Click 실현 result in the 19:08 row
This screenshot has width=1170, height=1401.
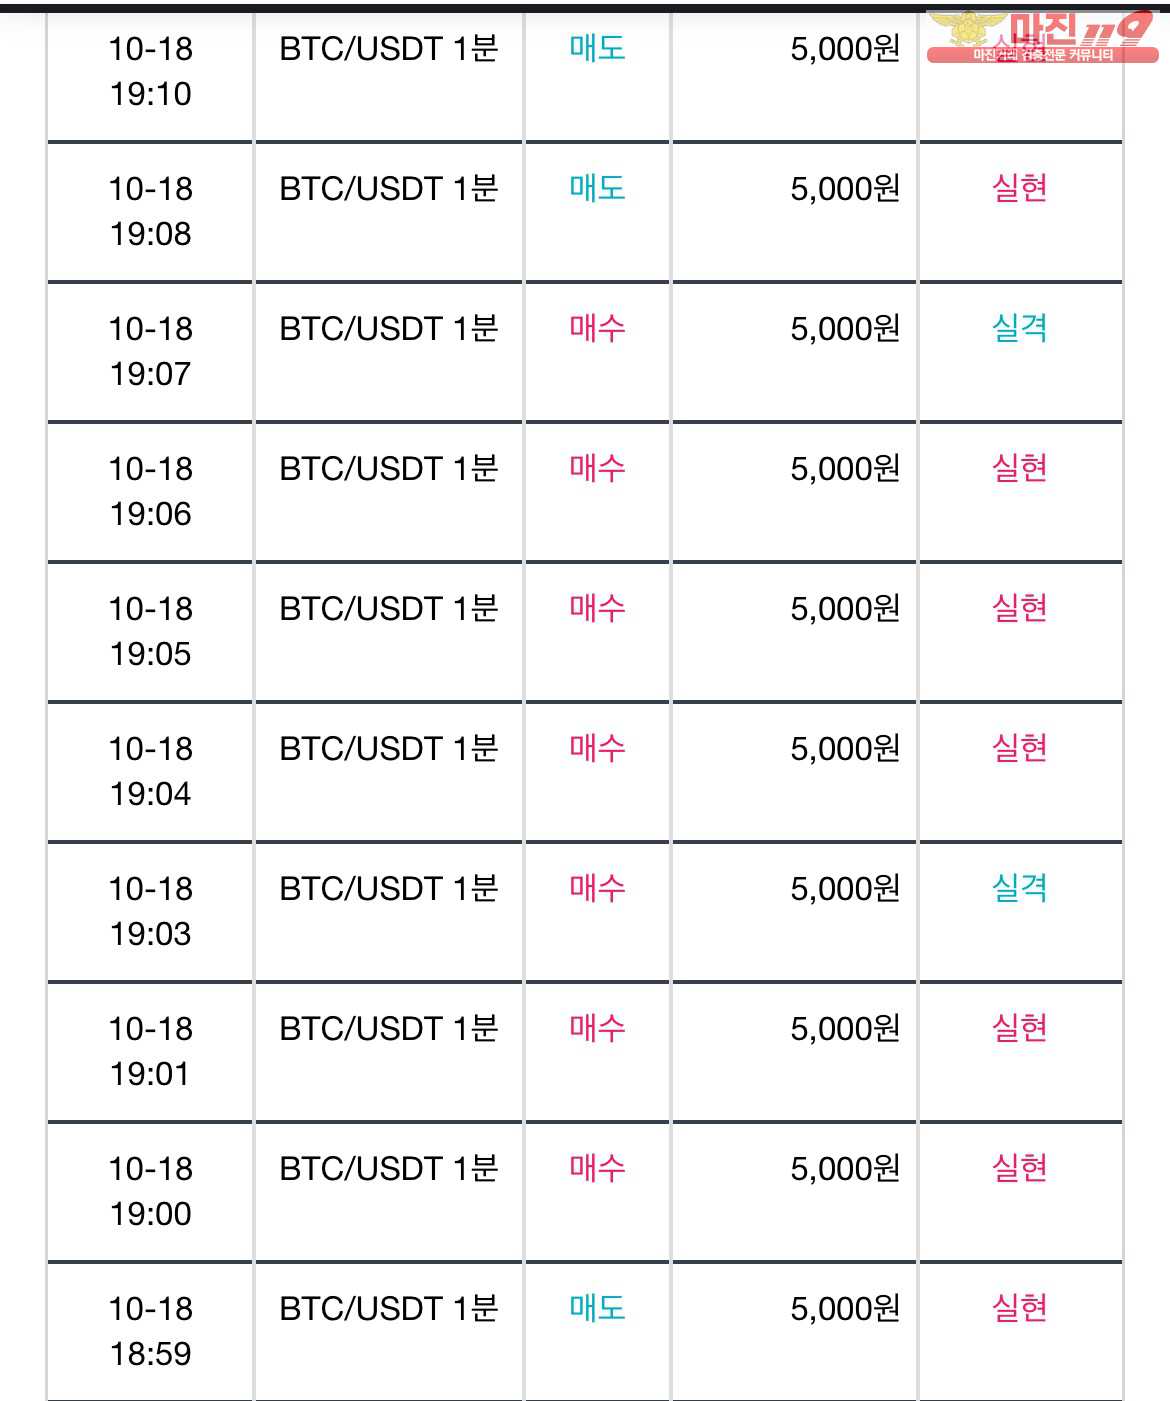click(x=1019, y=188)
